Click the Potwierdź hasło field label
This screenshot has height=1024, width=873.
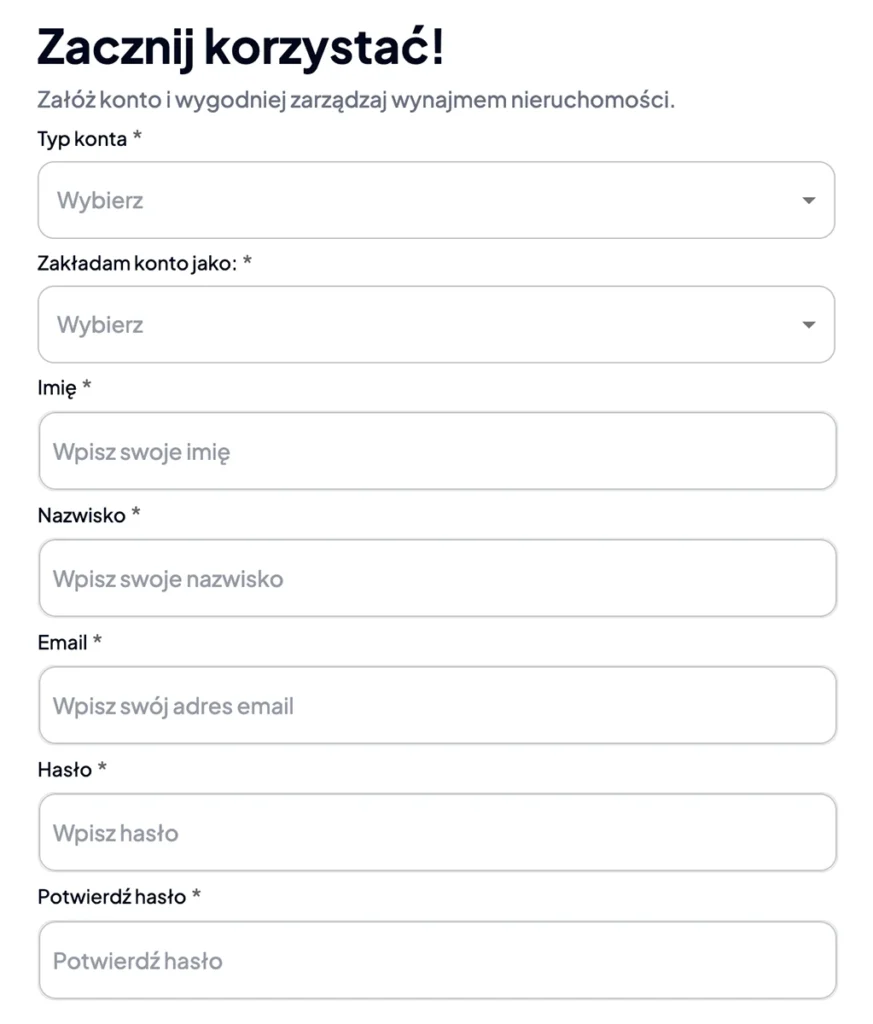112,896
